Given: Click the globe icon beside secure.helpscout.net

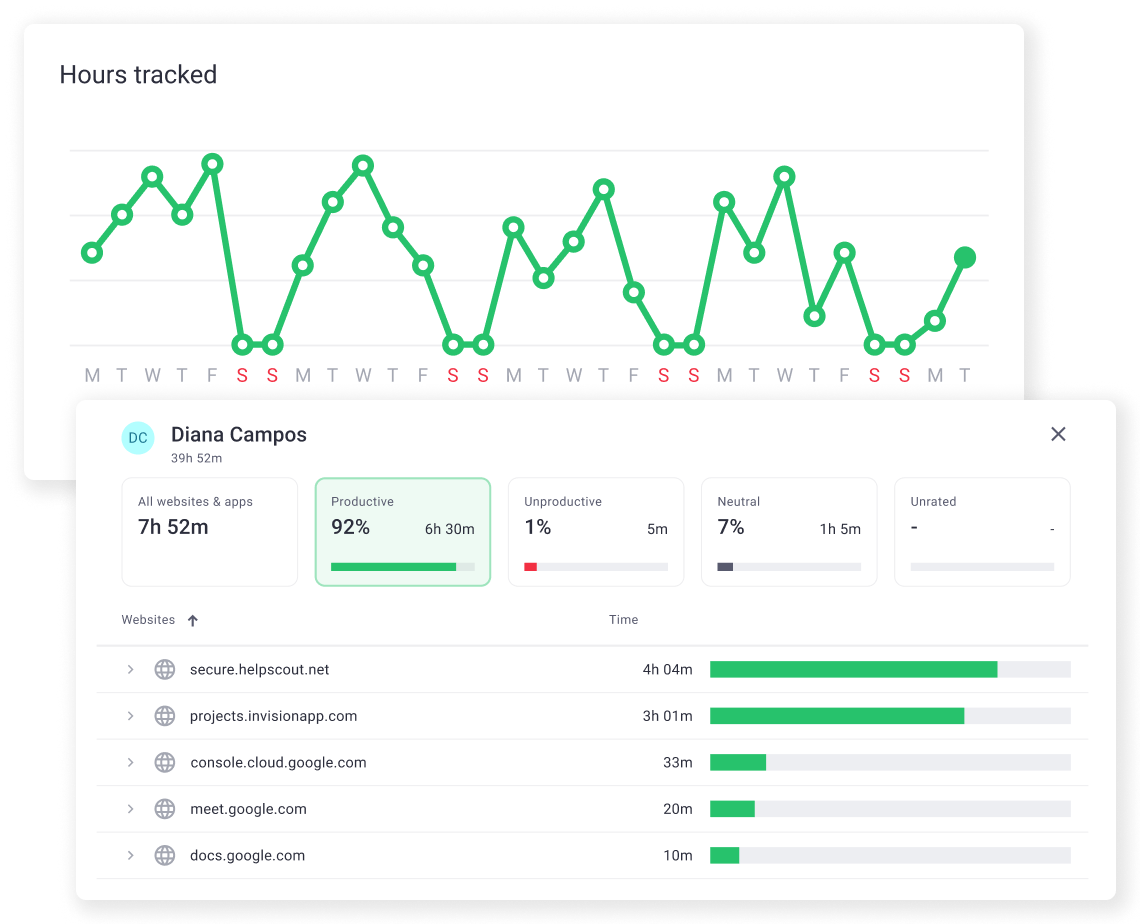Looking at the screenshot, I should point(165,669).
